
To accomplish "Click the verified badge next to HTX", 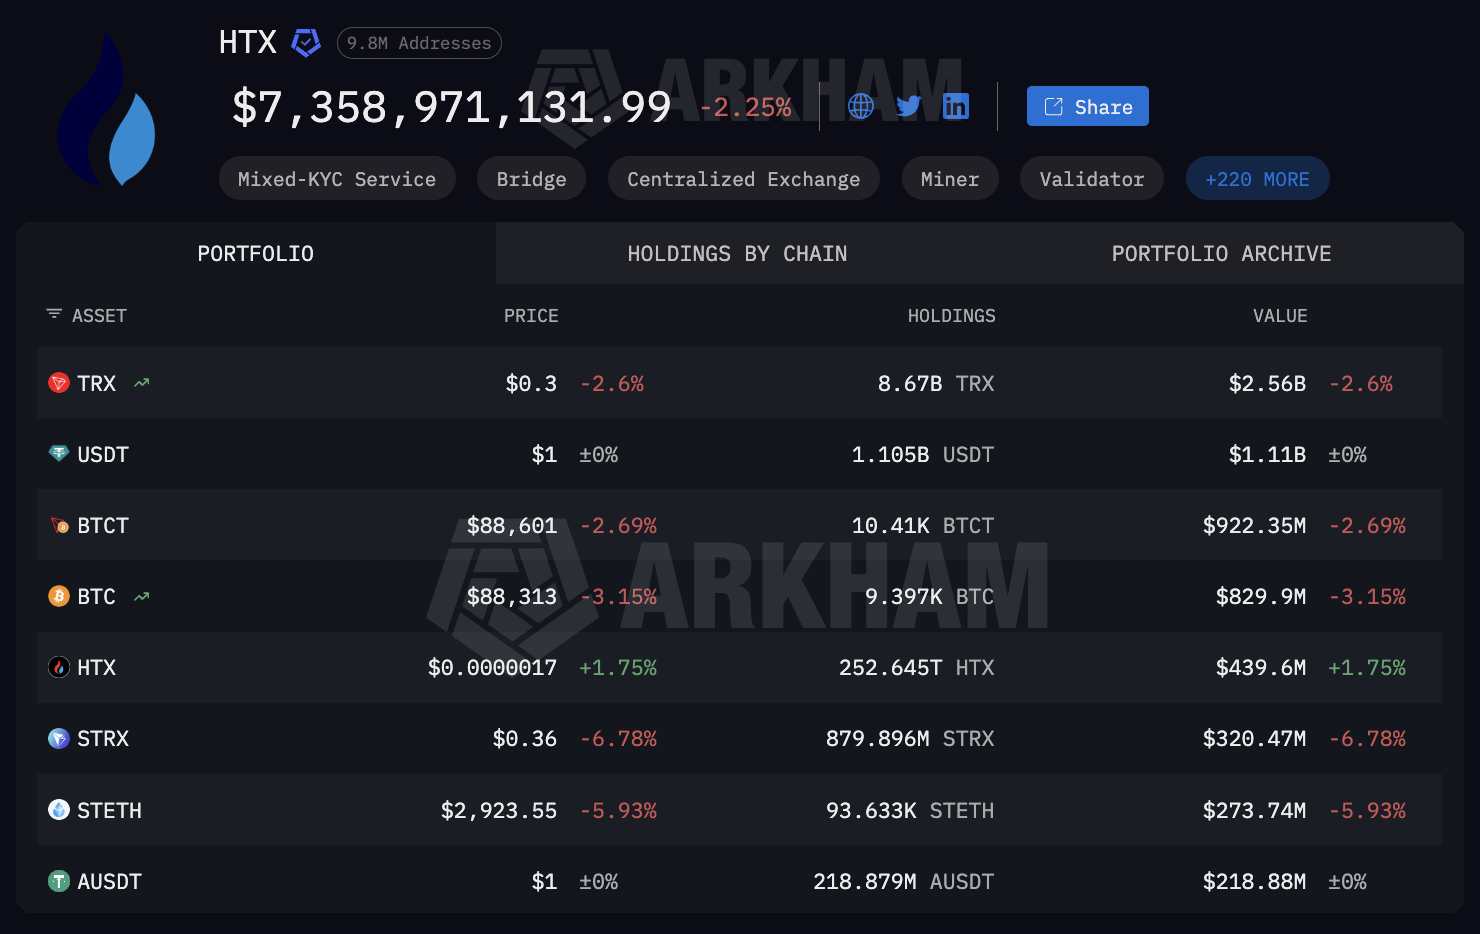I will tap(306, 42).
